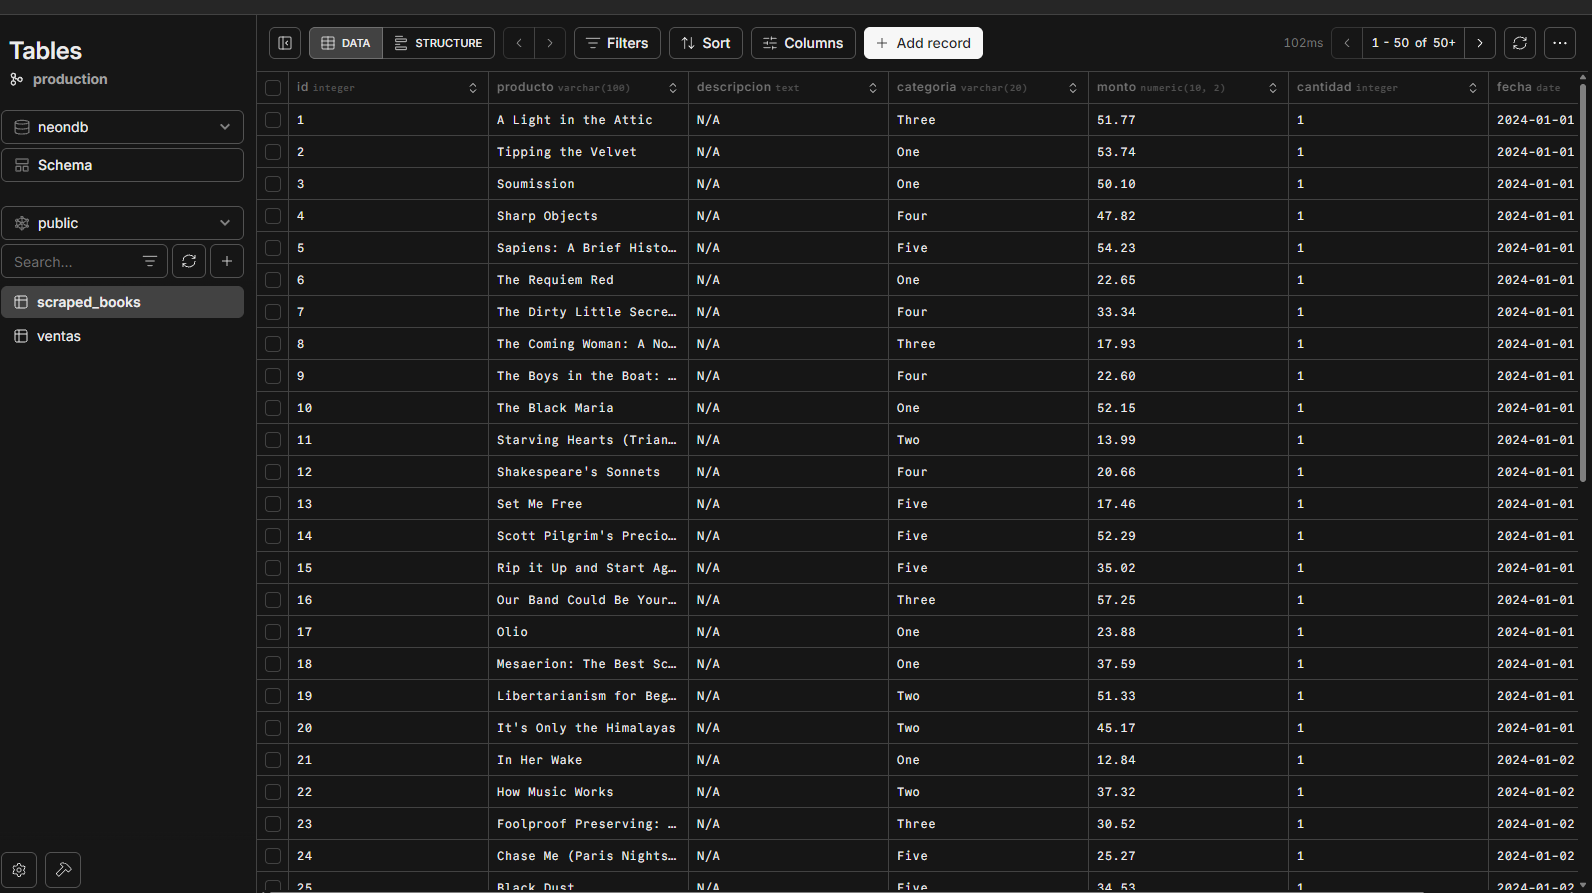
Task: Click the pin icon in sidebar footer
Action: [x=63, y=870]
